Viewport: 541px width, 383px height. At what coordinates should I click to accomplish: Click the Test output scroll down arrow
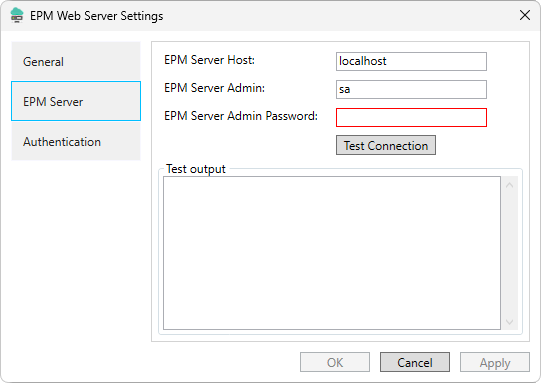click(x=510, y=322)
